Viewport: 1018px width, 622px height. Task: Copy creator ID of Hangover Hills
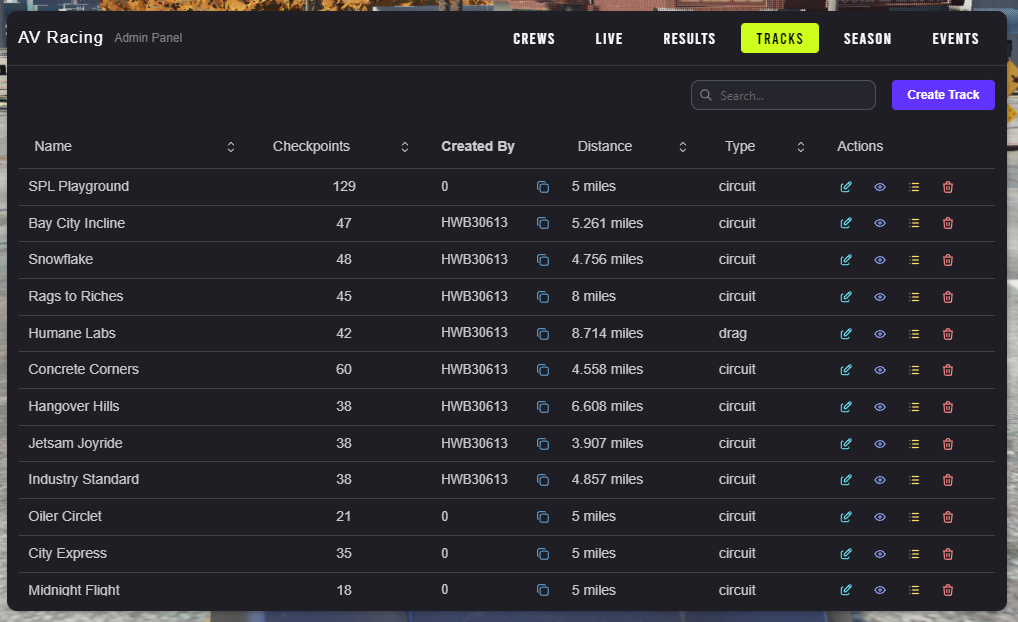(543, 407)
